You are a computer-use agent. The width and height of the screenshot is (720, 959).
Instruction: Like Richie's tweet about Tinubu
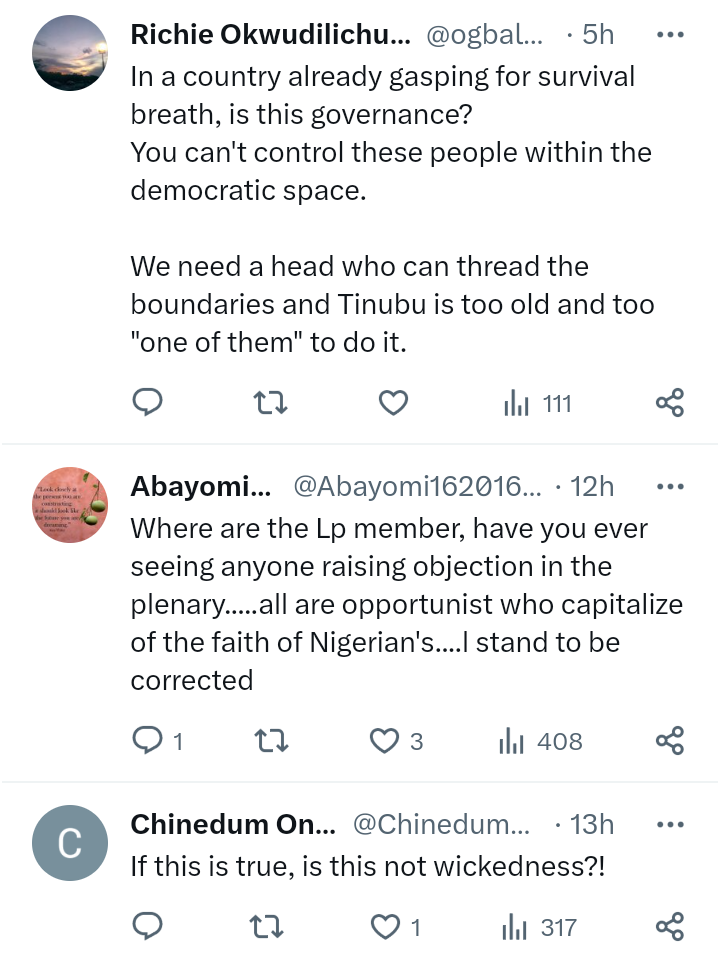tap(394, 403)
